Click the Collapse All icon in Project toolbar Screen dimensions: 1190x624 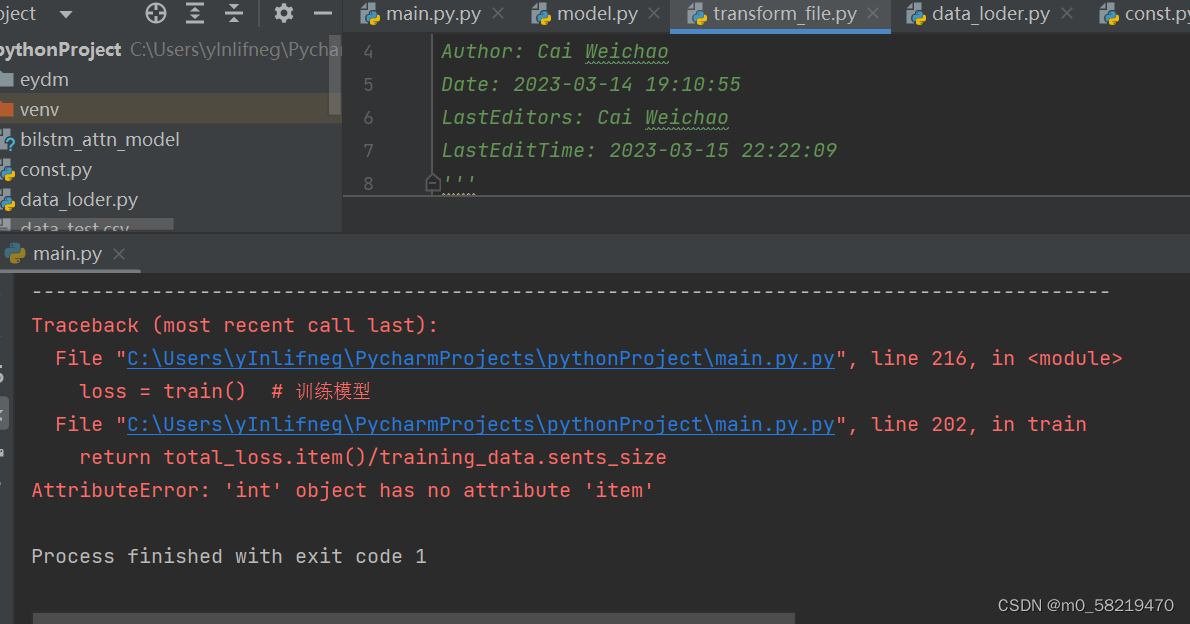pos(234,14)
